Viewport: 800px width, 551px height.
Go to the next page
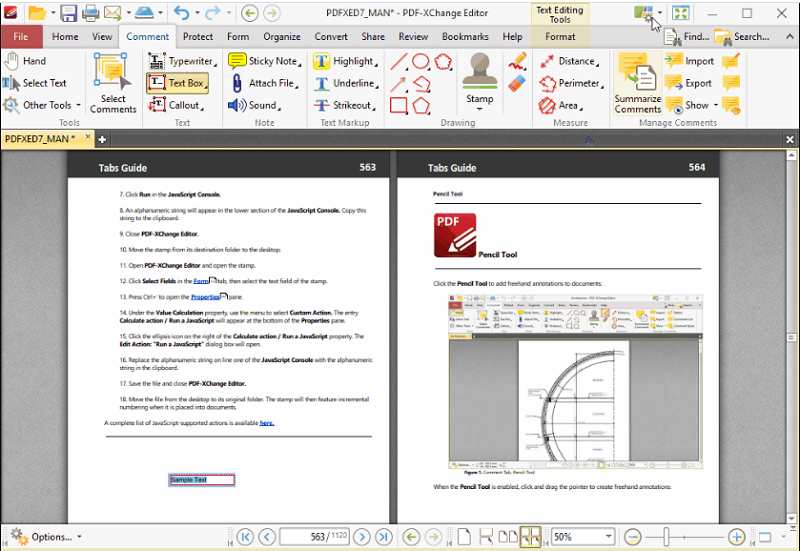click(x=362, y=537)
